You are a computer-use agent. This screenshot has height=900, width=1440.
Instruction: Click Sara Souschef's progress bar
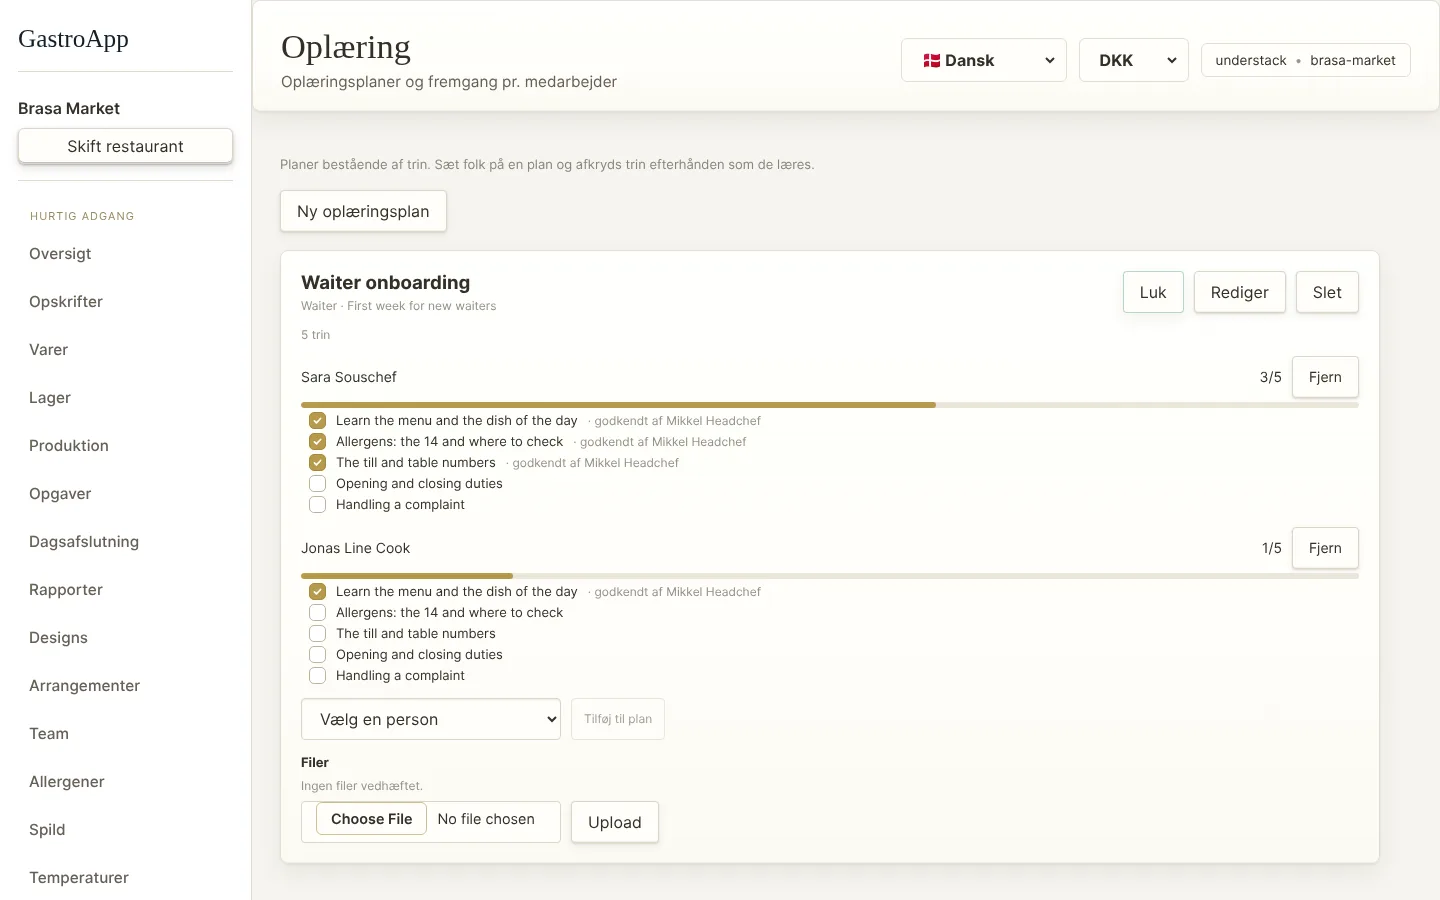(830, 405)
